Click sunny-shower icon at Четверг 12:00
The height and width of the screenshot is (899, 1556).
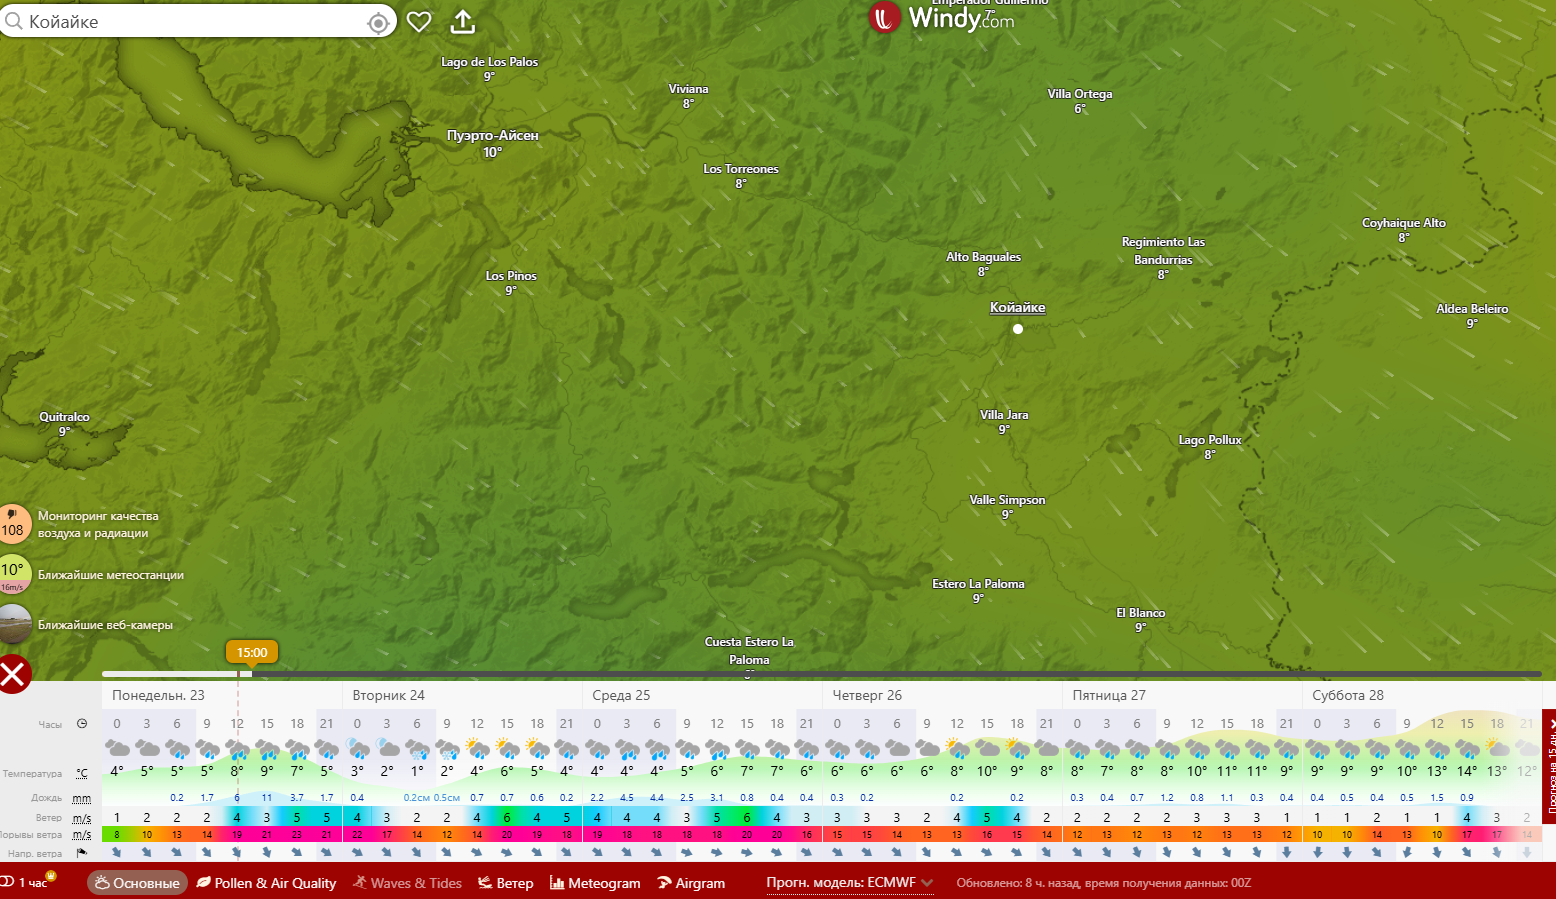coord(957,748)
